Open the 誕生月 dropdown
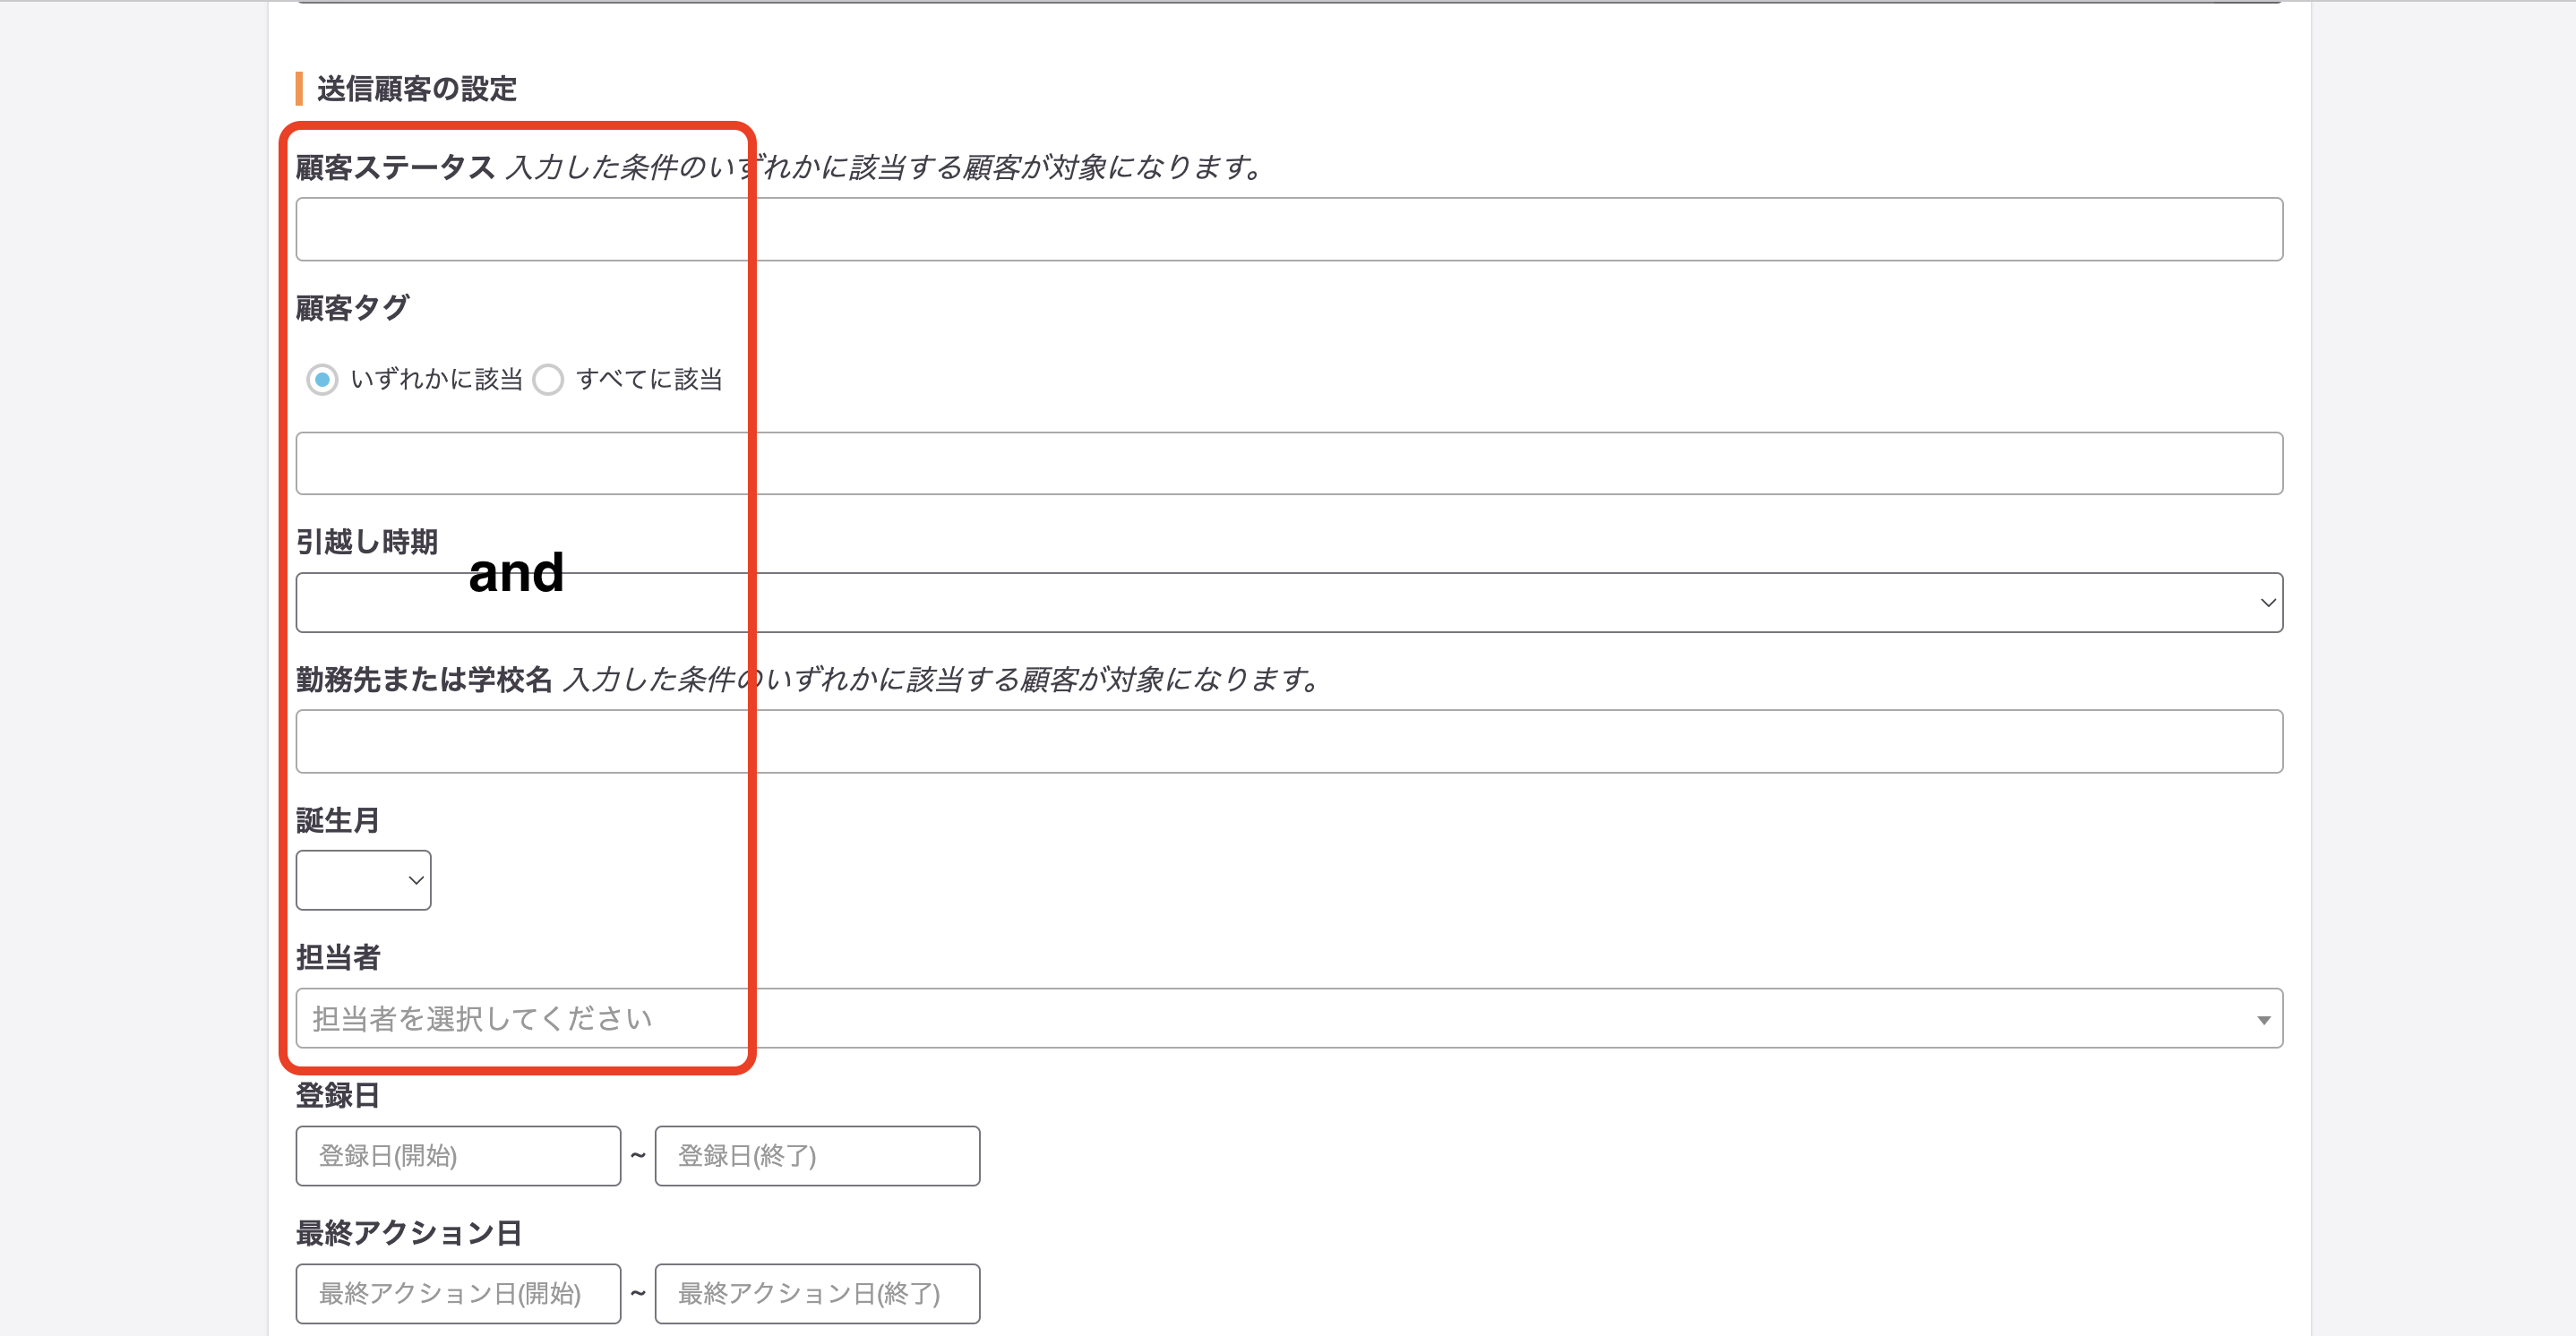2576x1336 pixels. (x=363, y=880)
